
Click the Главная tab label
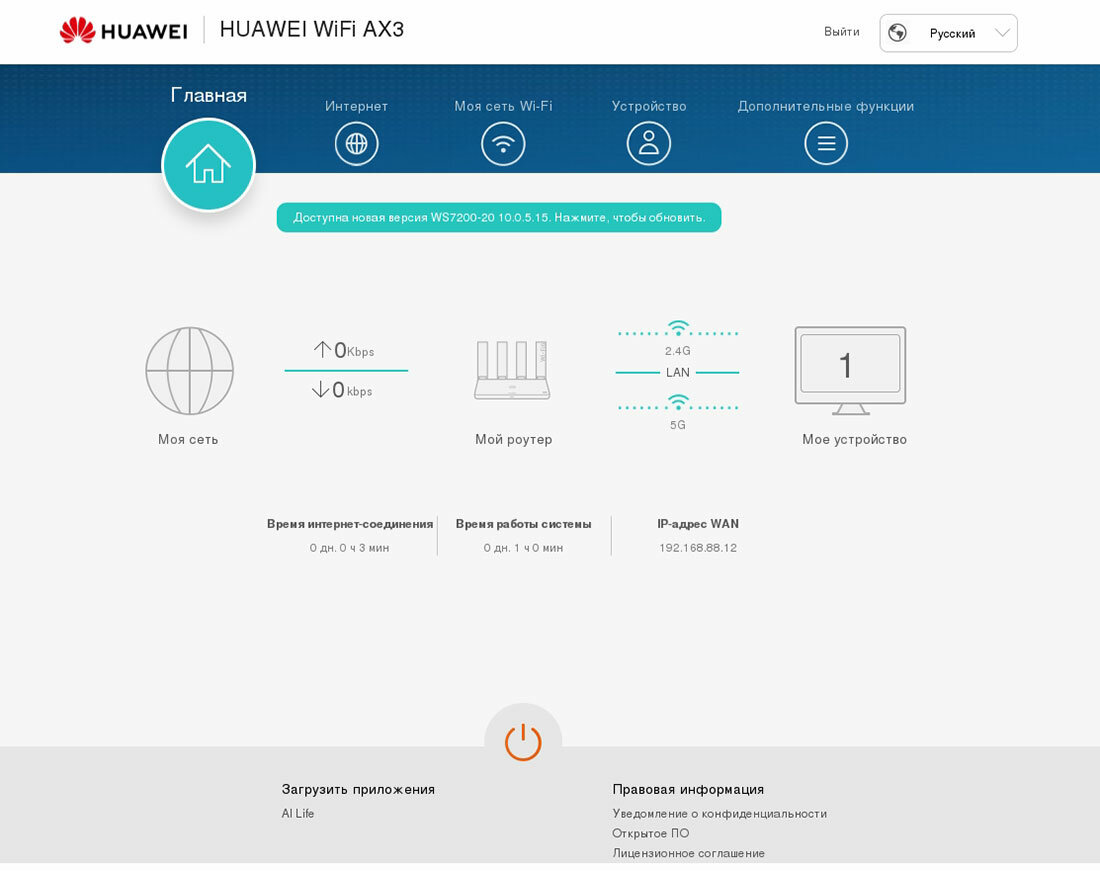(208, 95)
